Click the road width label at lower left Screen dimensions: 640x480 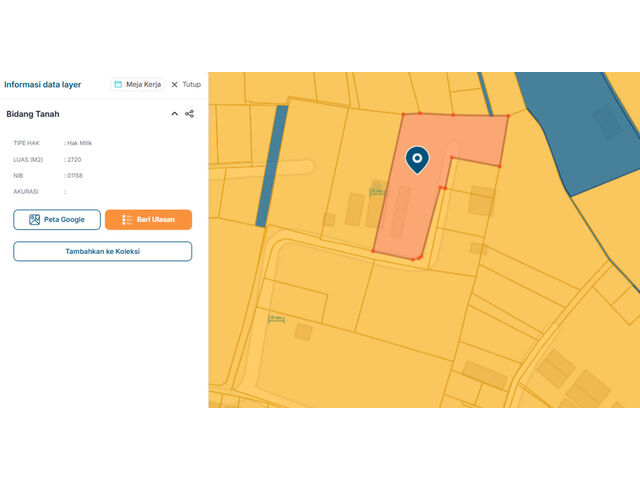point(277,319)
